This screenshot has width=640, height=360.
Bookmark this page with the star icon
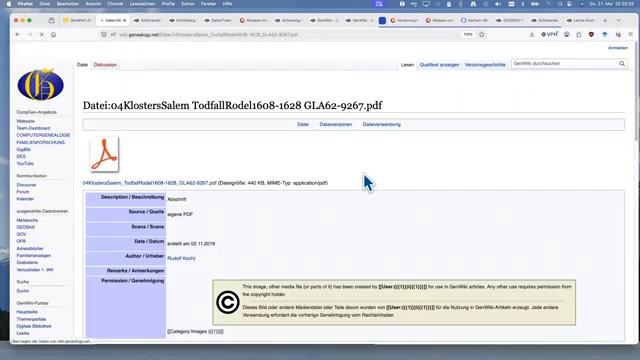coord(482,35)
